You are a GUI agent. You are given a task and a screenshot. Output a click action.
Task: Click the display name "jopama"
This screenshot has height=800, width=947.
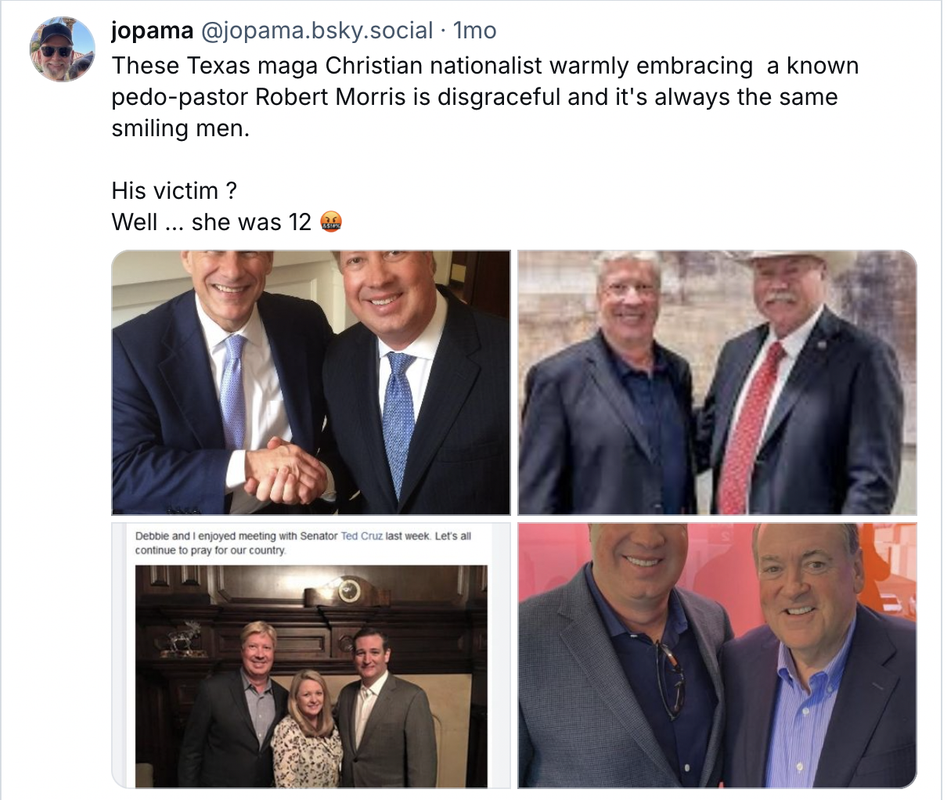point(152,30)
